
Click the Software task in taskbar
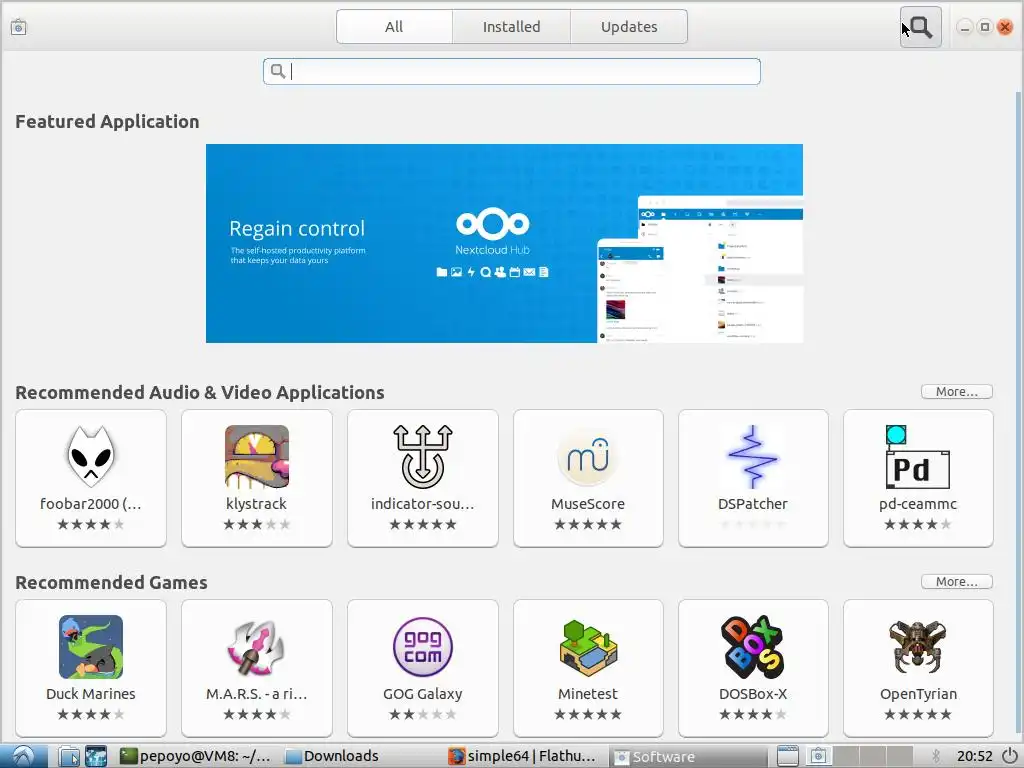(689, 756)
